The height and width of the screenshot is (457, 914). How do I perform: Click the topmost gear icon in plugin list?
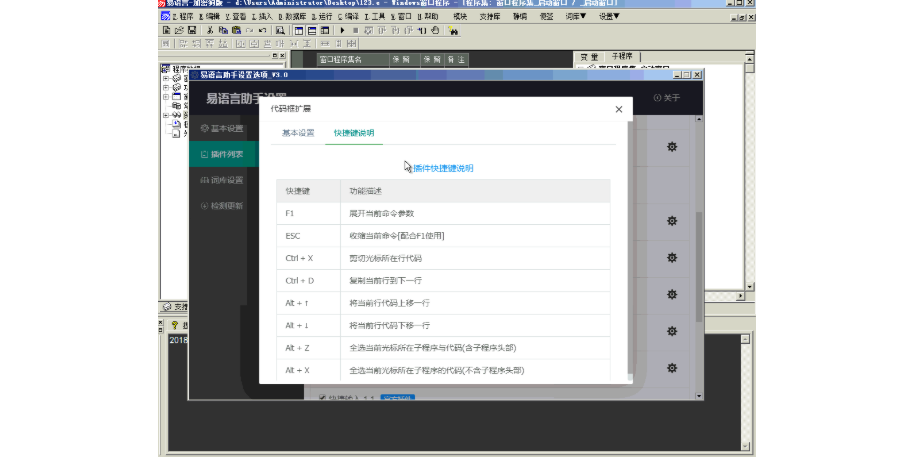(x=672, y=147)
